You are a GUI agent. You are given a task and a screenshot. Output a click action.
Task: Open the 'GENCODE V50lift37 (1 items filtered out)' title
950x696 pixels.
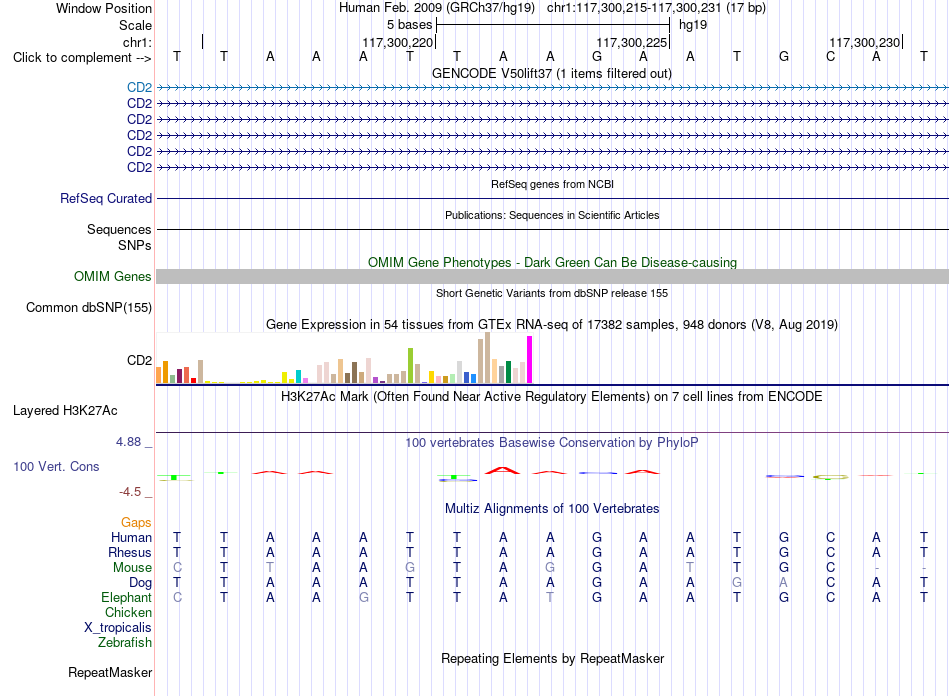(552, 73)
